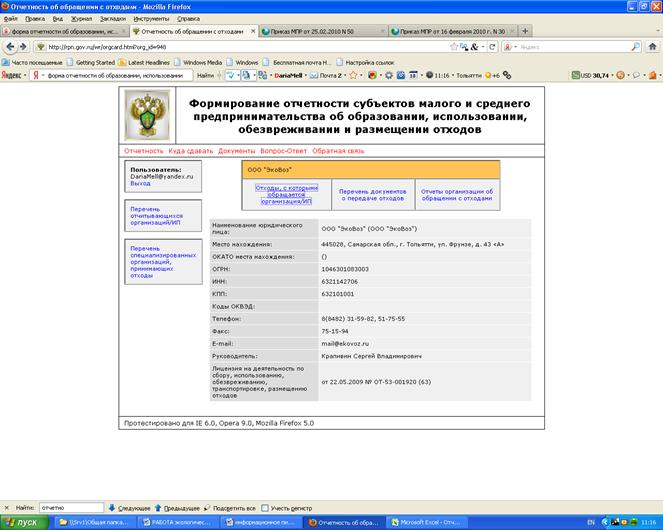Close the active tab 'Отчетность об обращении с отходами'
The image size is (663, 530).
point(253,31)
